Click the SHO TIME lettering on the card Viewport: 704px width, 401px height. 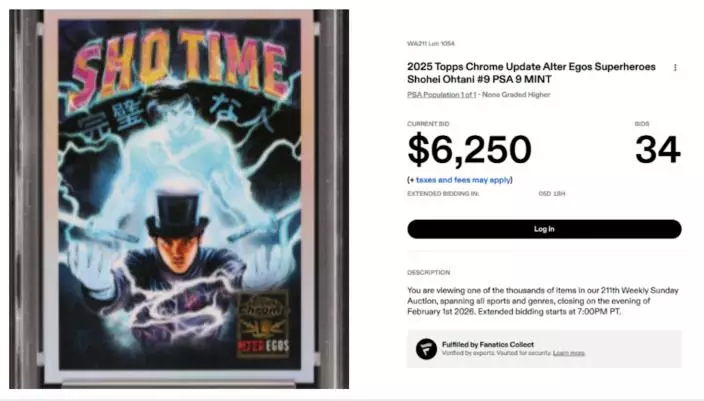point(180,64)
